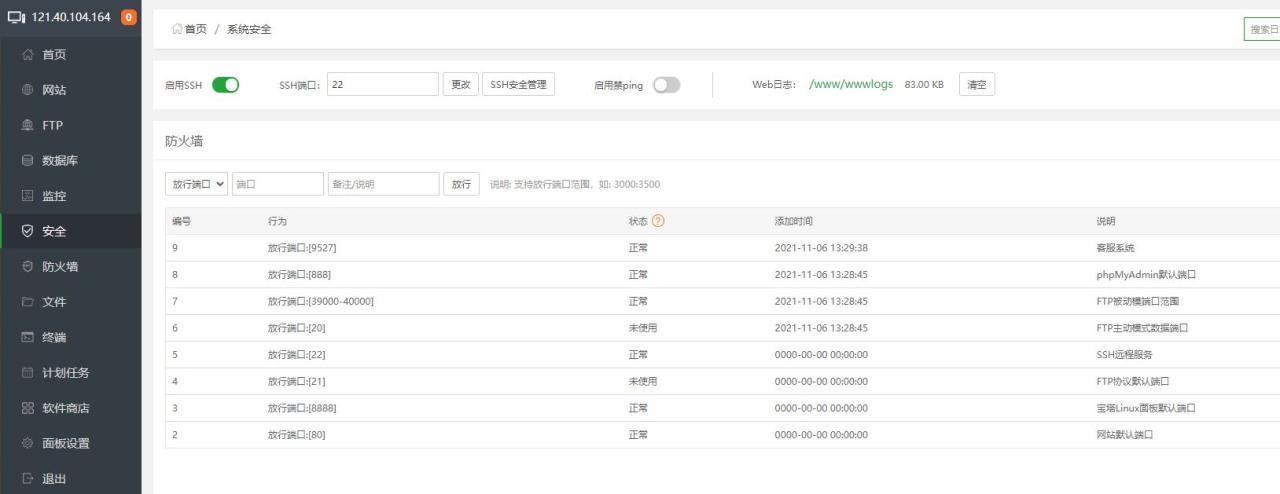Click row 放行端口:[888]
1280x494 pixels.
coord(722,274)
